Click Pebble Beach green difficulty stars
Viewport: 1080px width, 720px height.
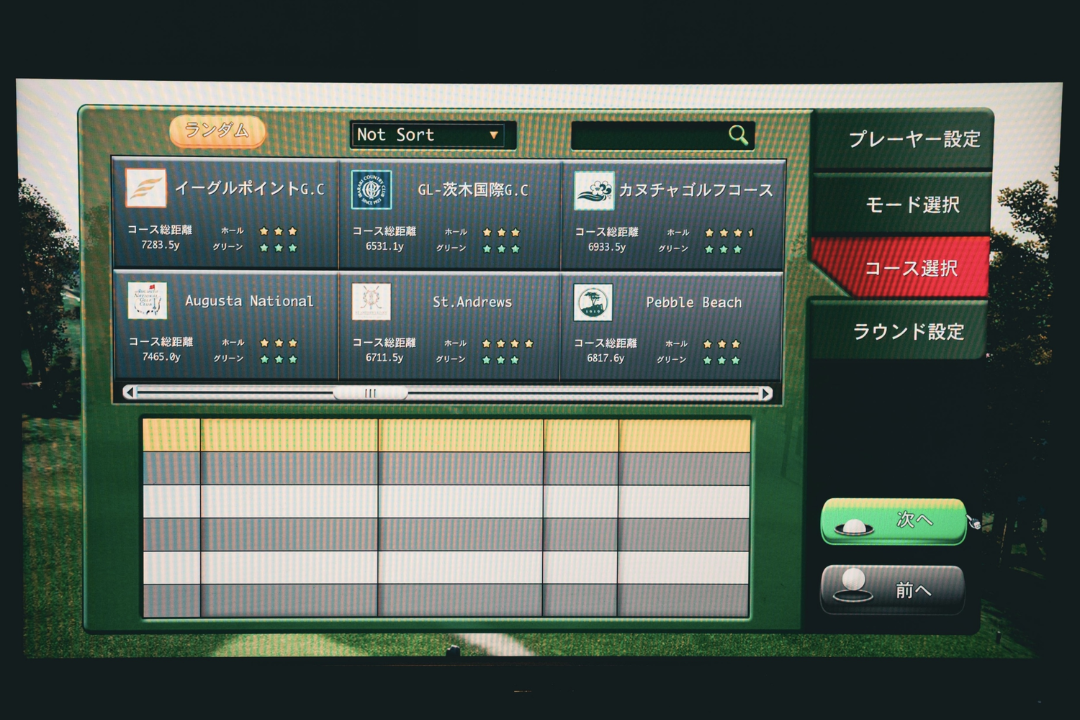tap(721, 360)
